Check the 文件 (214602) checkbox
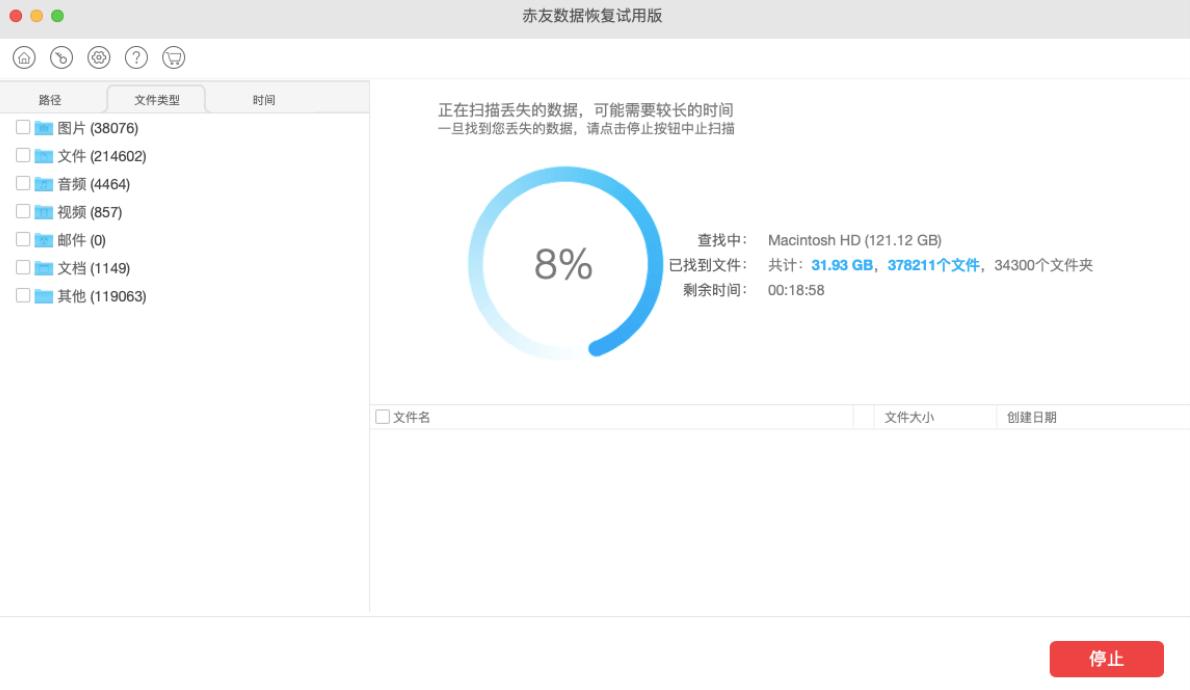This screenshot has height=690, width=1190. (x=23, y=156)
